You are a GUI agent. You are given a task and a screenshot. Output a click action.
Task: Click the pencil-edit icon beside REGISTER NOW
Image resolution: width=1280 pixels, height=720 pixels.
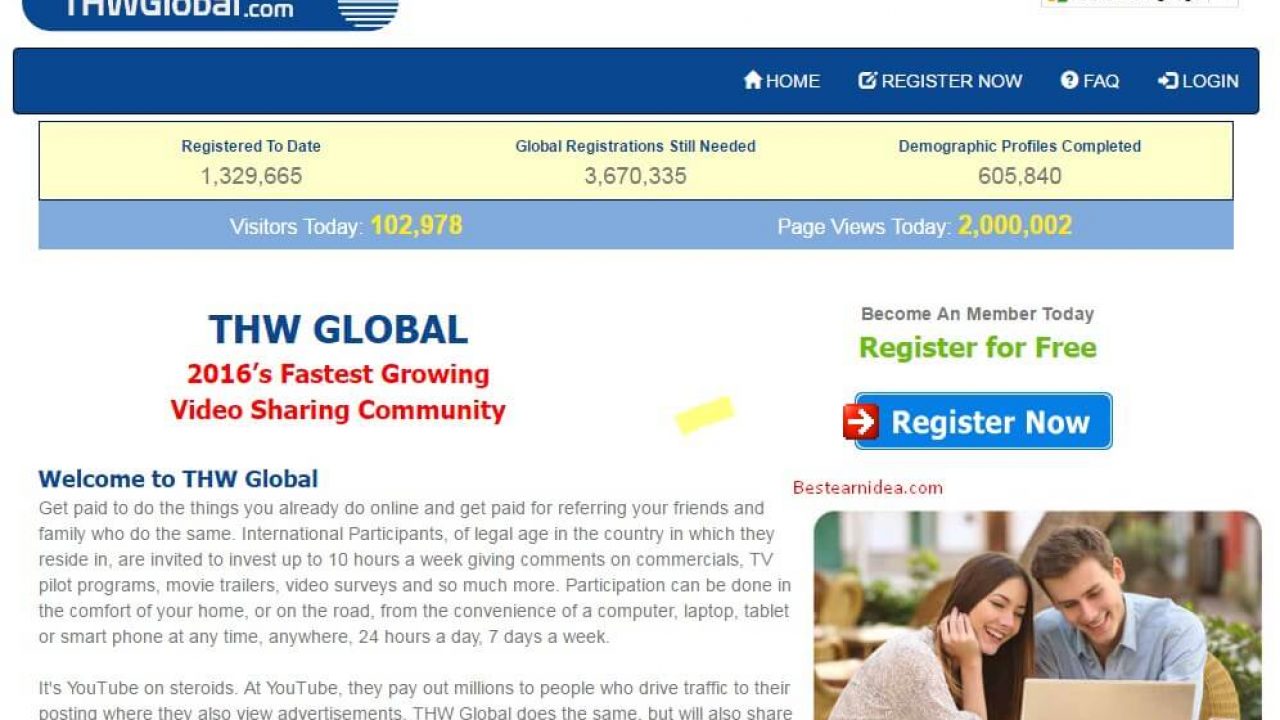[x=867, y=80]
